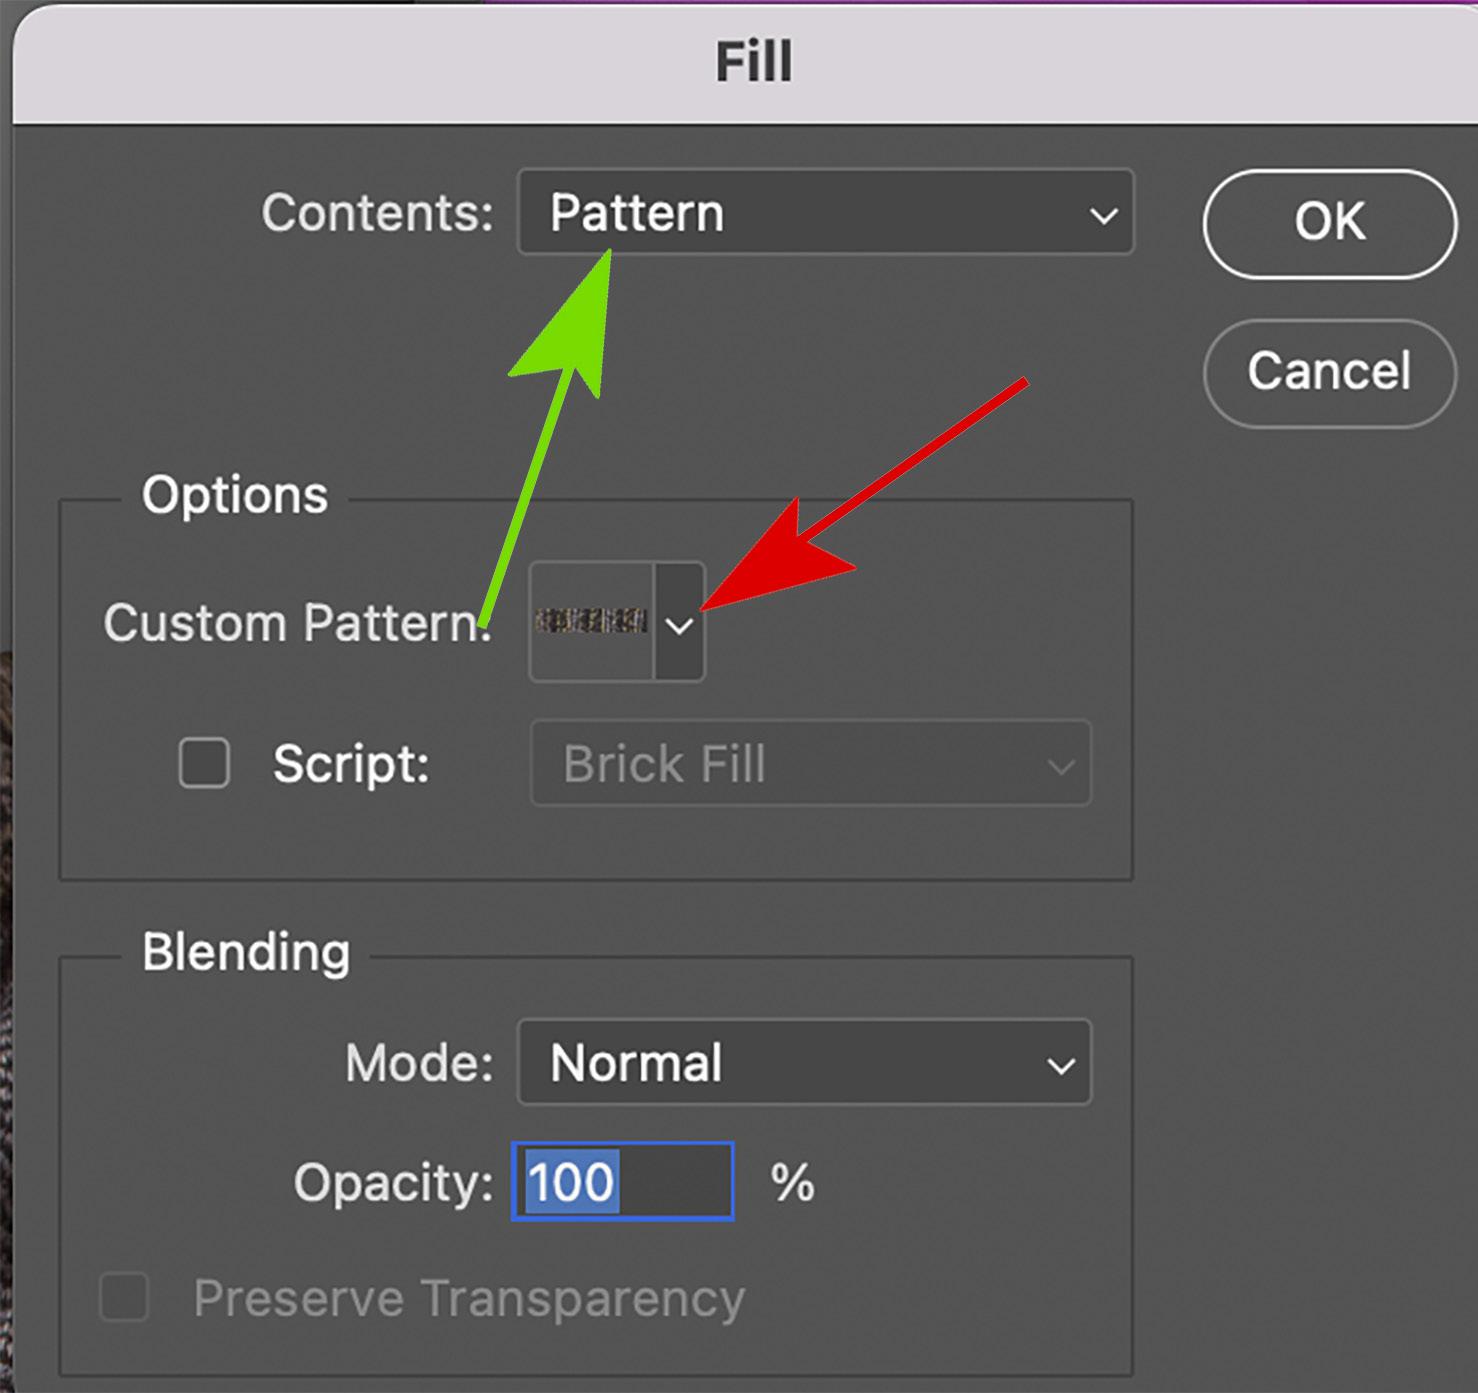Toggle the Preserve Transparency checkbox

(125, 1298)
